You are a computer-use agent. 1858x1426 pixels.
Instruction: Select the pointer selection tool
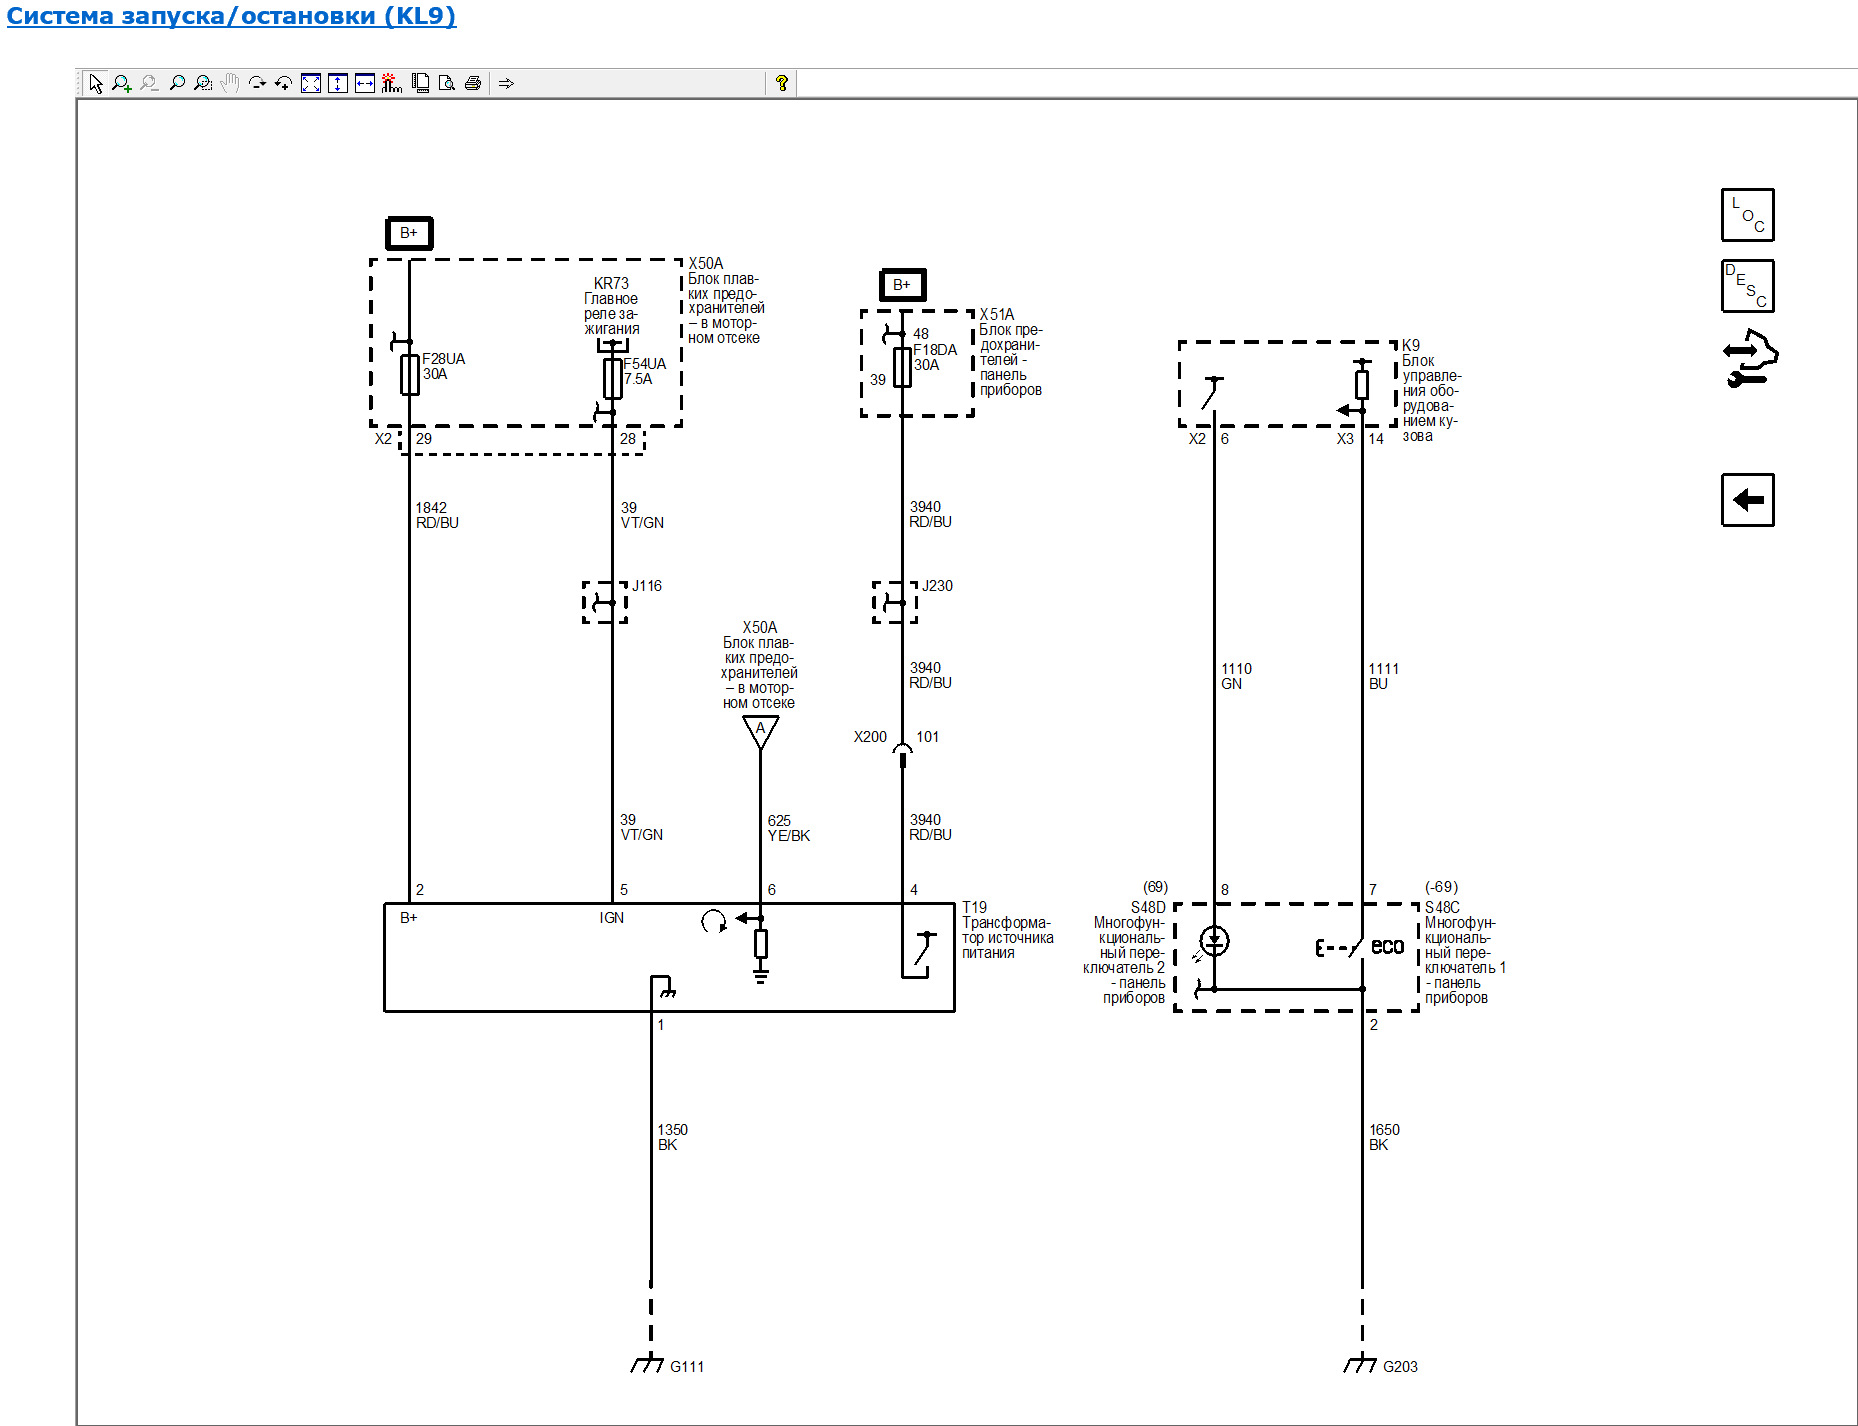pyautogui.click(x=95, y=84)
